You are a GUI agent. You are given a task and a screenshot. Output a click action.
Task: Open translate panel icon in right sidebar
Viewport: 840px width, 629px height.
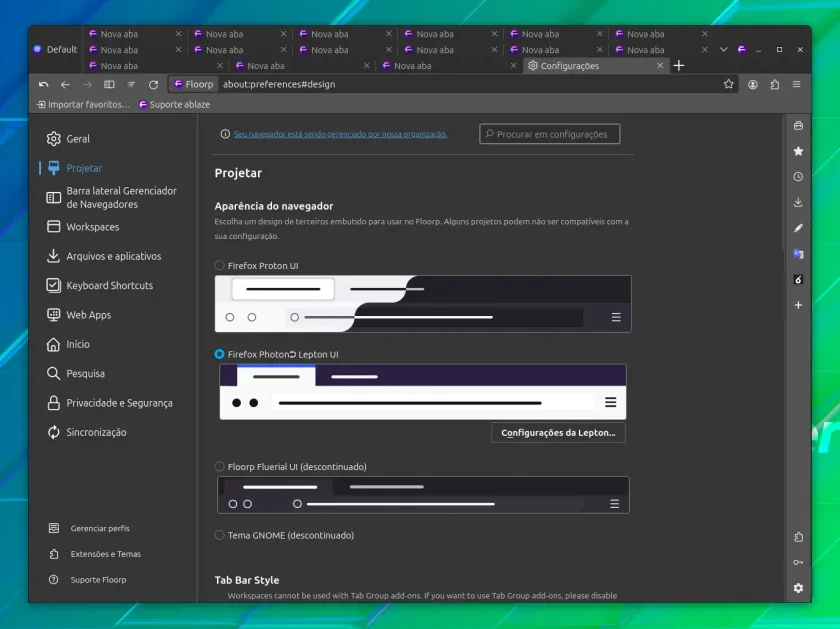798,254
